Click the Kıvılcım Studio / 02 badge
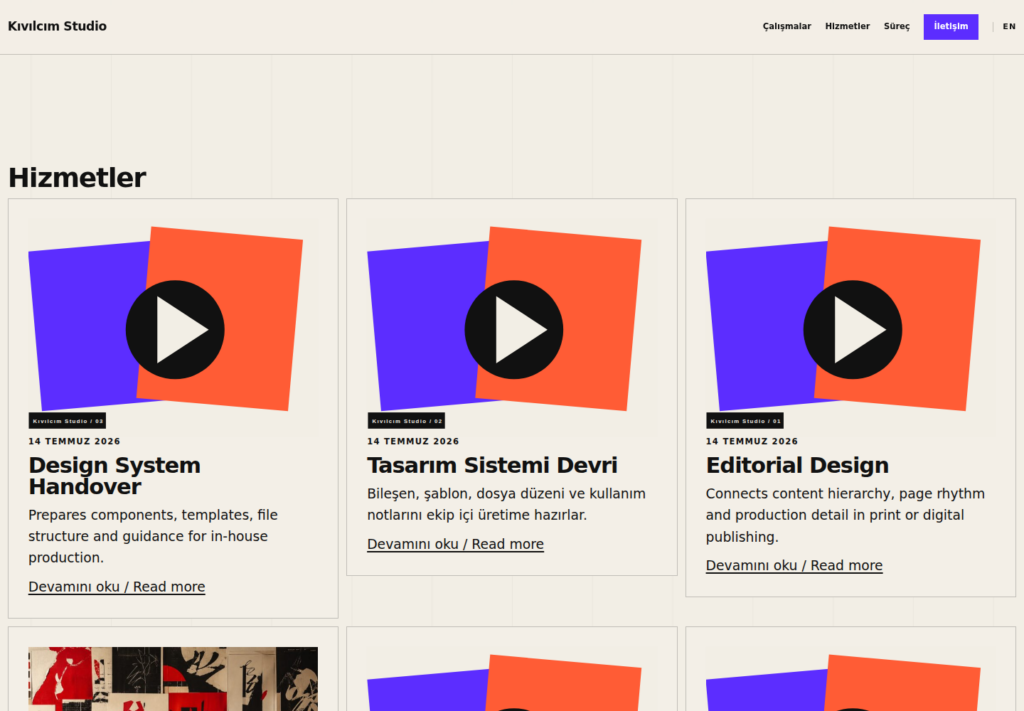Image resolution: width=1024 pixels, height=711 pixels. 406,421
